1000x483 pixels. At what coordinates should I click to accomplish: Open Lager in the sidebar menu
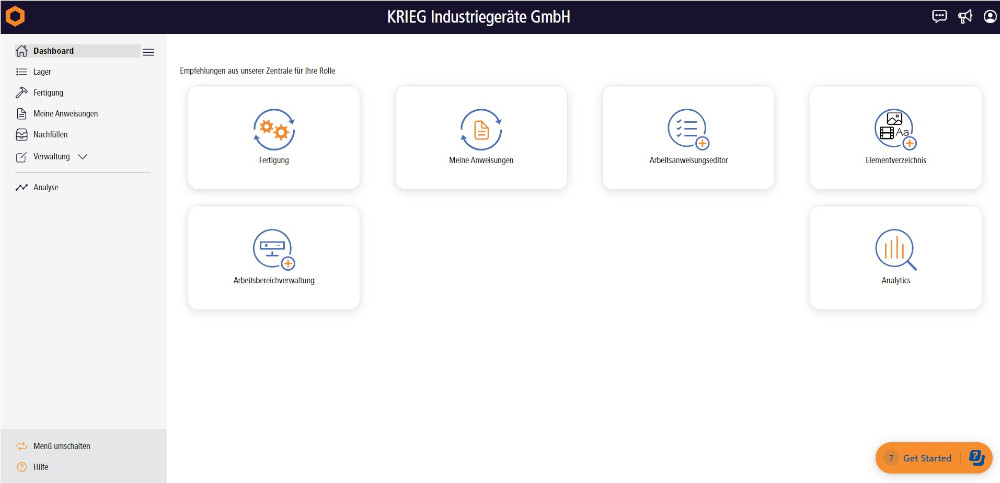[42, 72]
